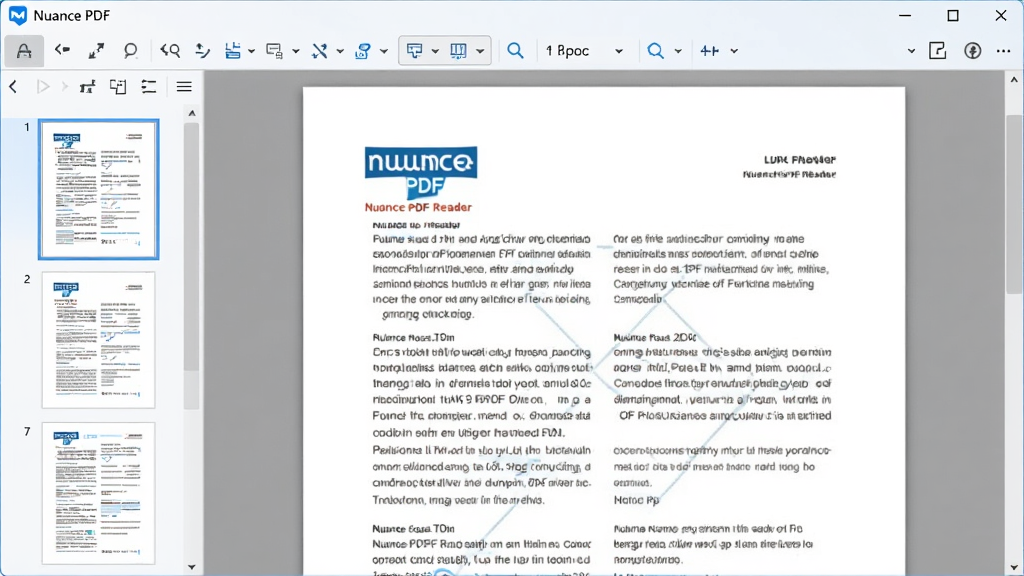Select the highlighted stamp-A tool

click(x=24, y=51)
